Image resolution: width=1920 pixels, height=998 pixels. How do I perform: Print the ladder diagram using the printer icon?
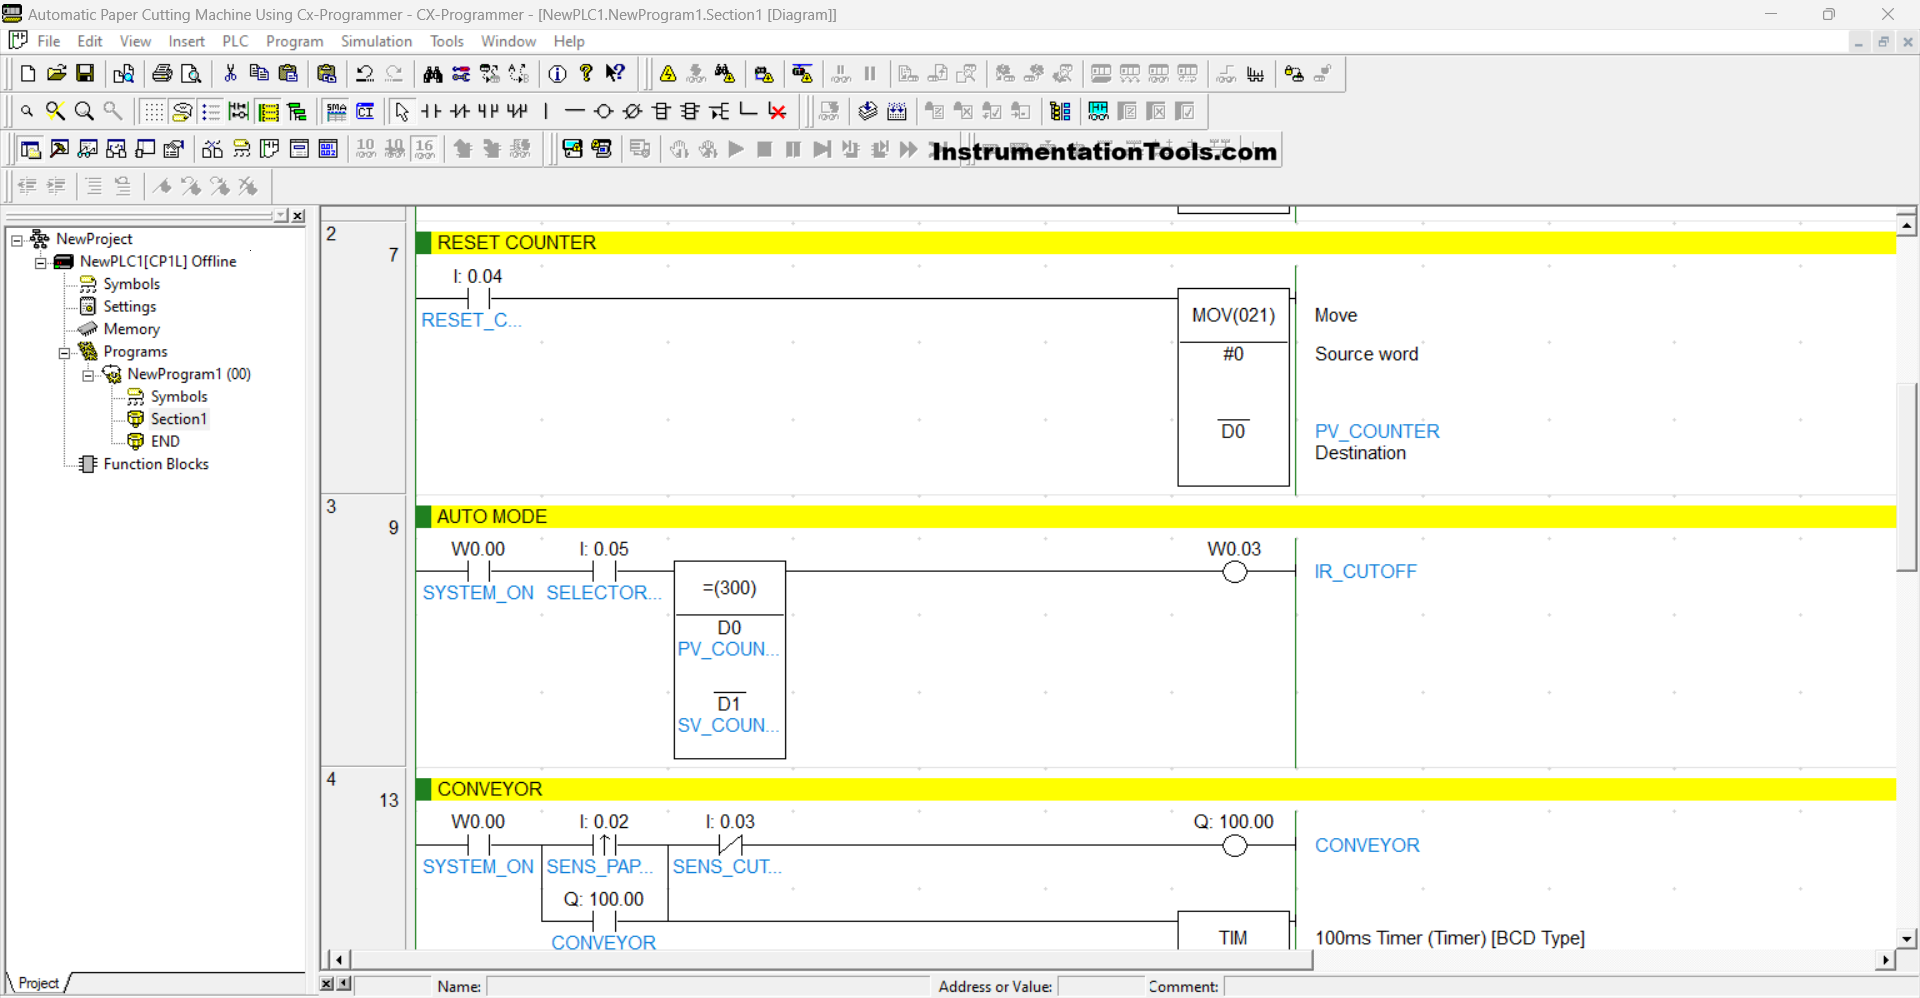tap(162, 73)
